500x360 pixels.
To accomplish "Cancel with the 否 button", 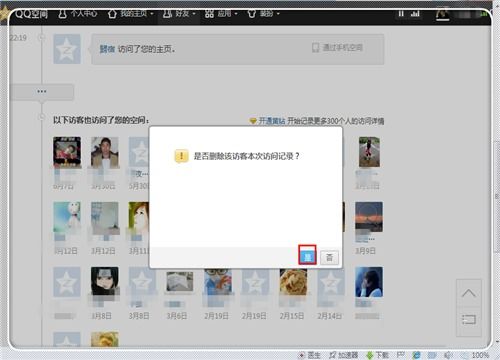I will [329, 257].
